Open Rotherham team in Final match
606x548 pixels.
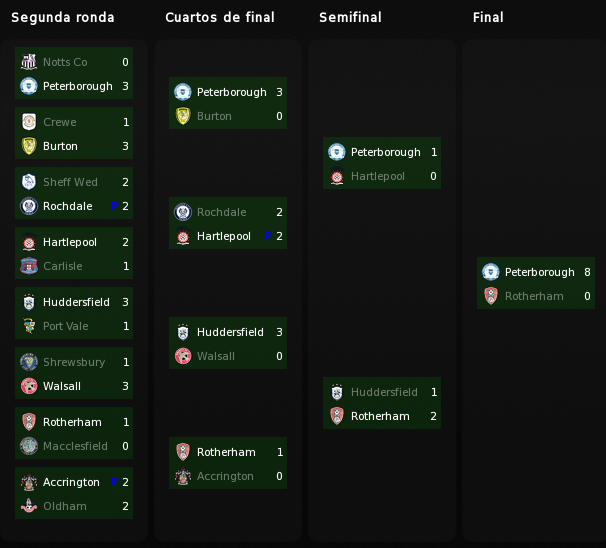coord(534,296)
